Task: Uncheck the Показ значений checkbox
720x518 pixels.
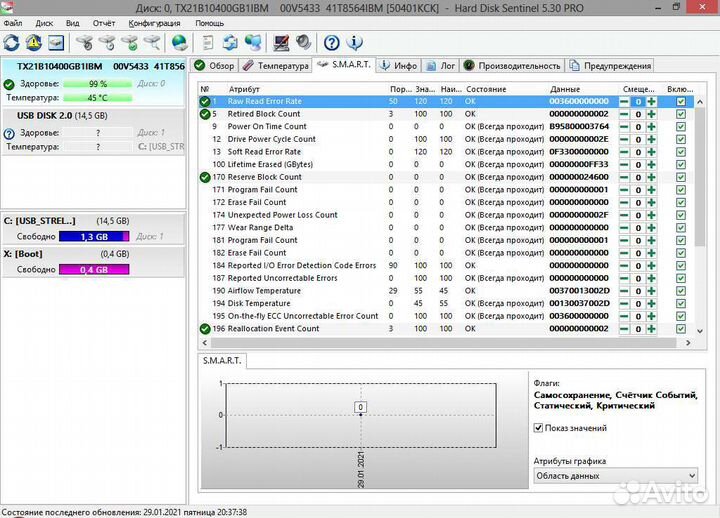Action: pos(538,428)
